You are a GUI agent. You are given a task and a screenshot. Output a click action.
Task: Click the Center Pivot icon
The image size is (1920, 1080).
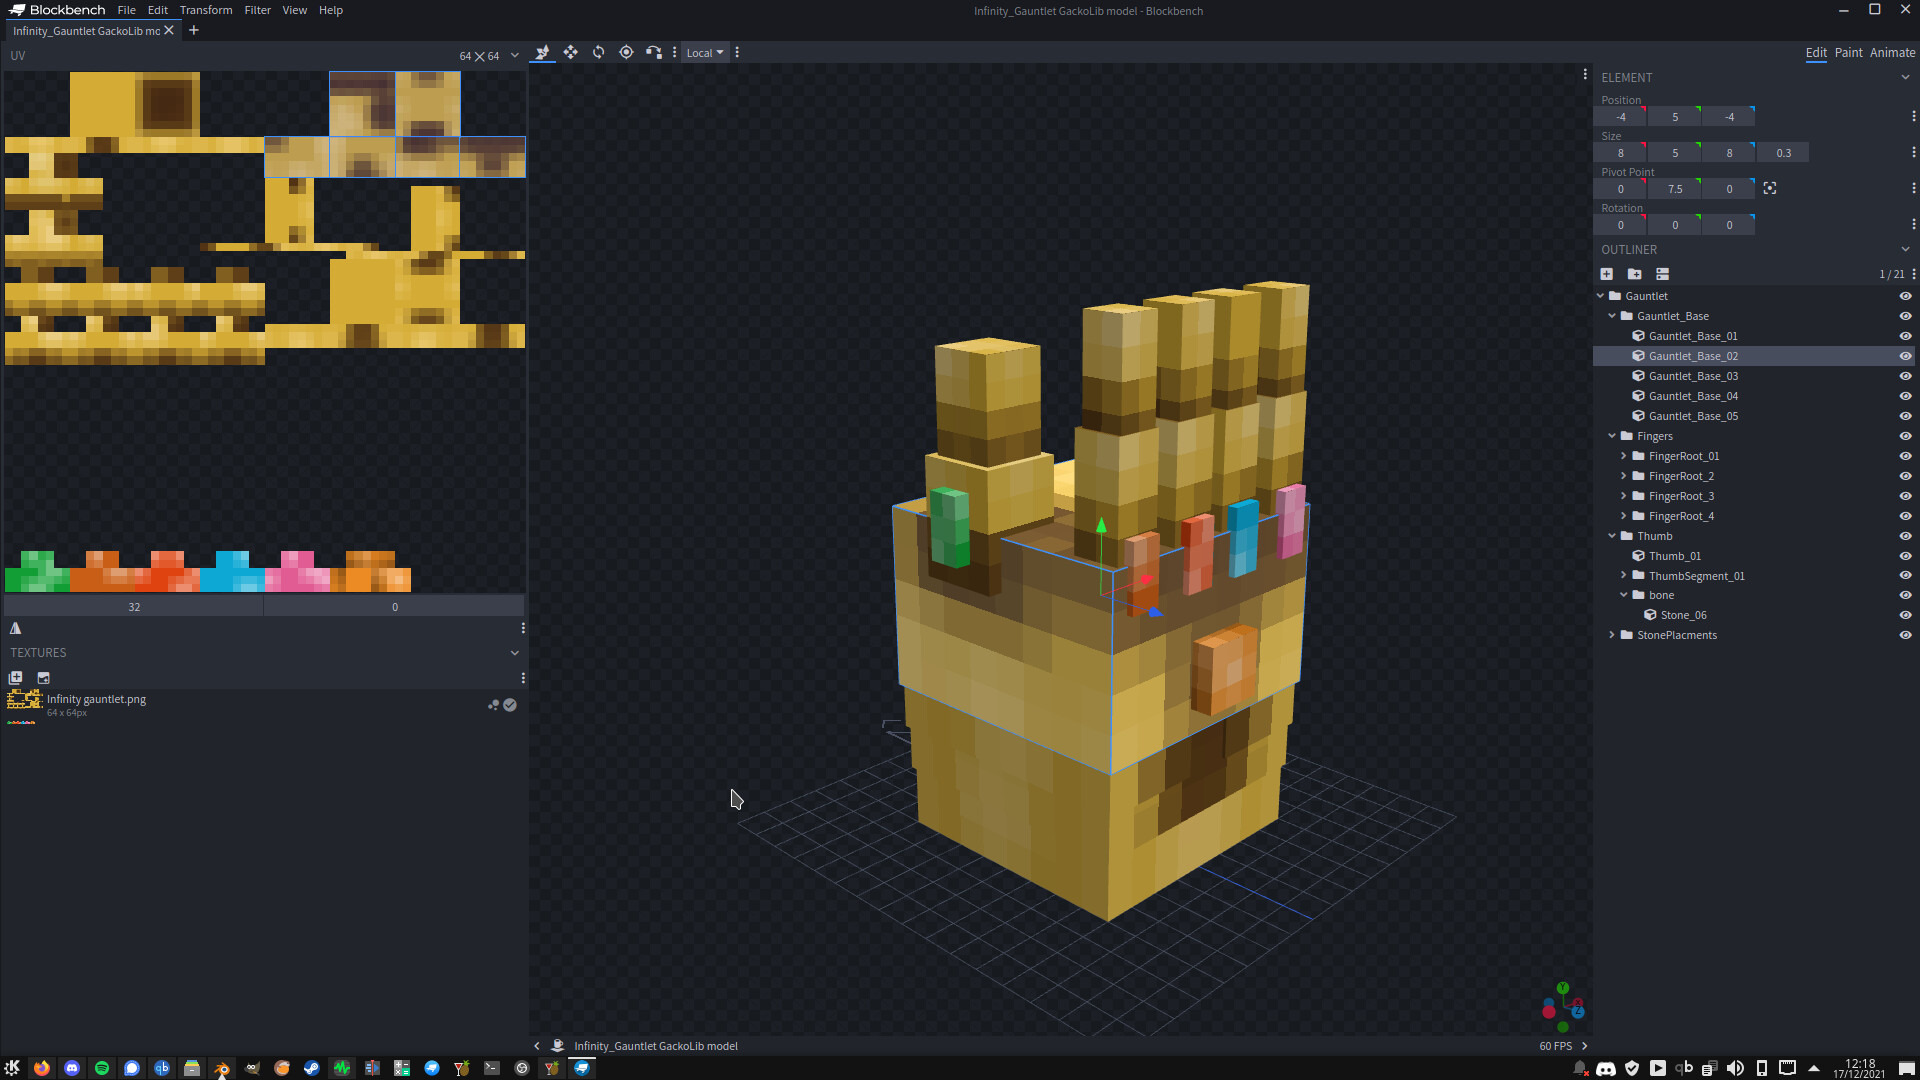[x=1770, y=189]
